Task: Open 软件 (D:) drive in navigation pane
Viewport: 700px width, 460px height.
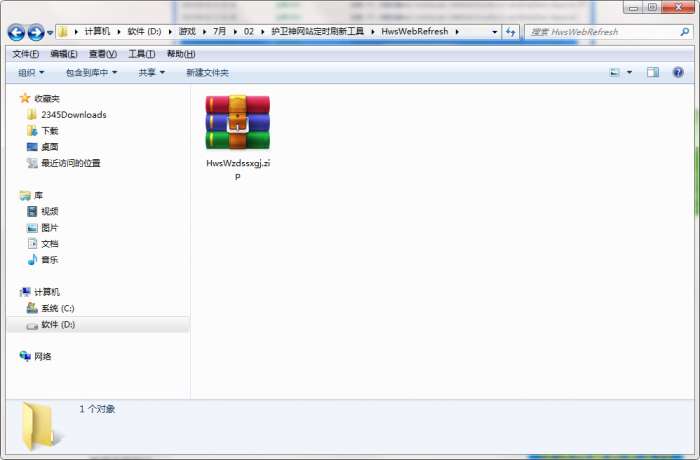Action: (58, 325)
